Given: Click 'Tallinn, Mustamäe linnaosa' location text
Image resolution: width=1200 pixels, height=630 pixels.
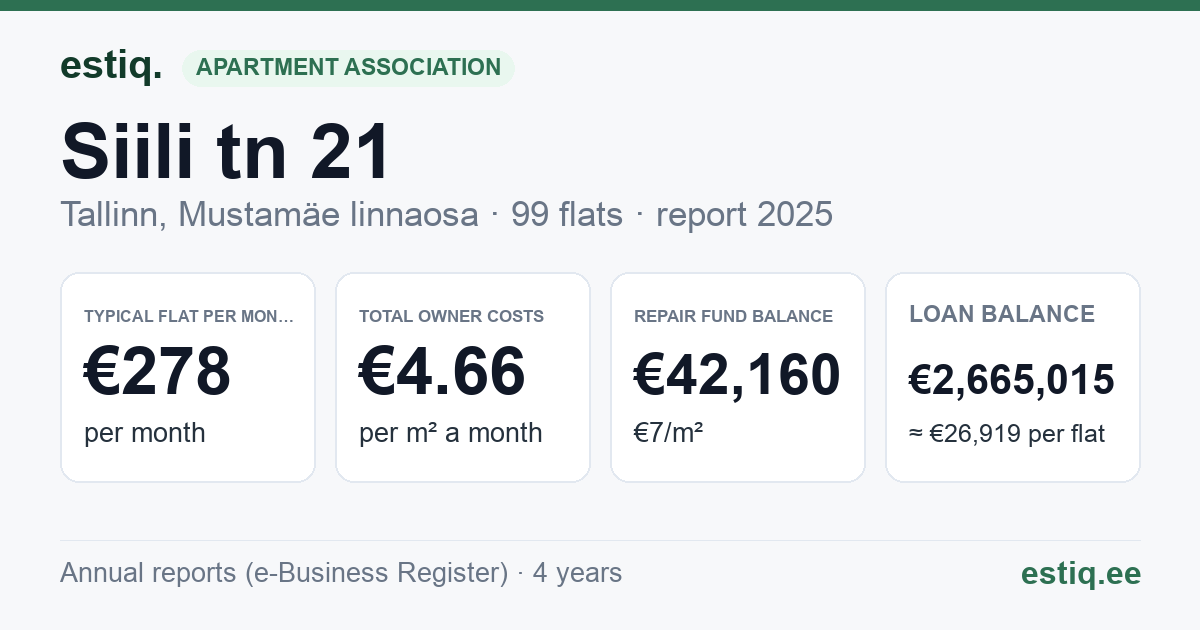Looking at the screenshot, I should point(269,214).
